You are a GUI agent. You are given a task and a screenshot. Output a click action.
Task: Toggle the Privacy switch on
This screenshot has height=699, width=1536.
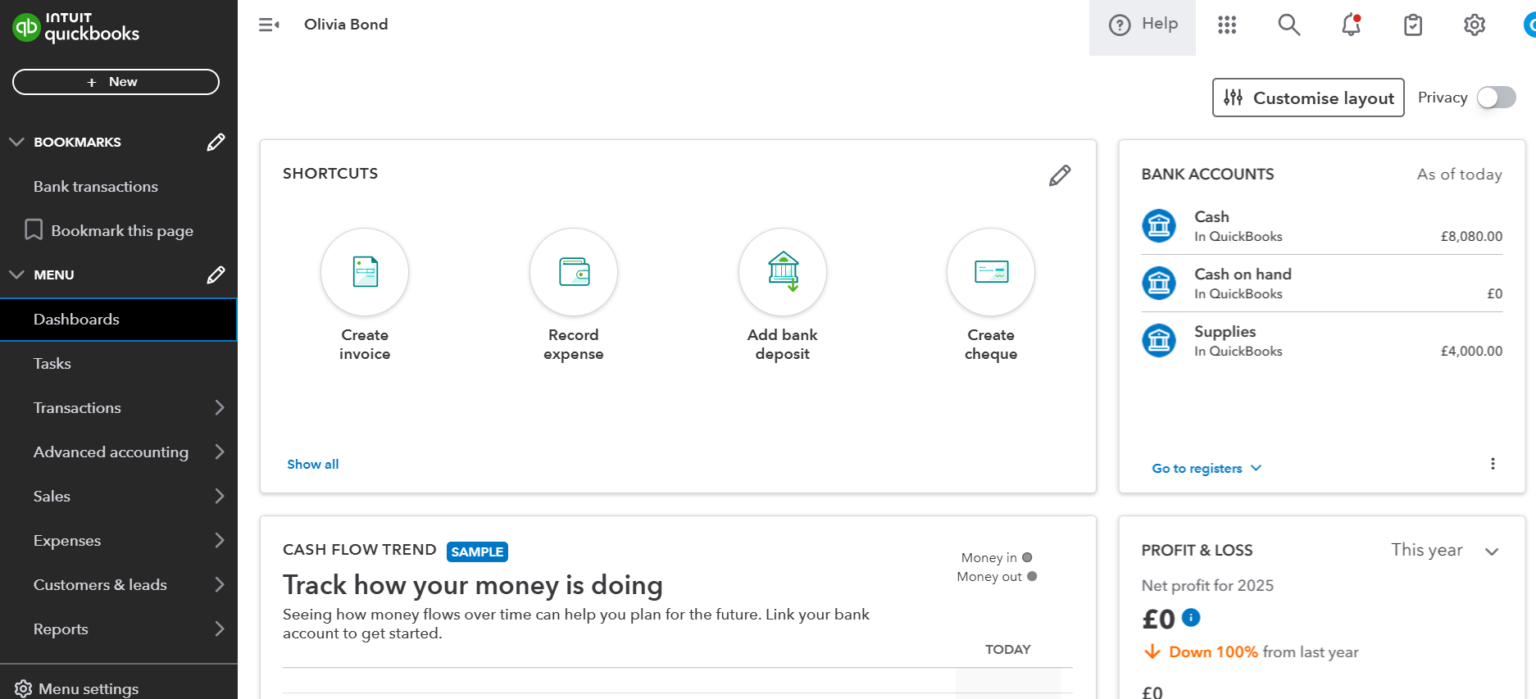pyautogui.click(x=1496, y=97)
